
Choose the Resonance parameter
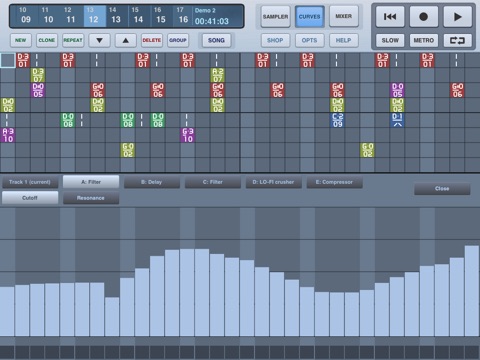pos(91,198)
